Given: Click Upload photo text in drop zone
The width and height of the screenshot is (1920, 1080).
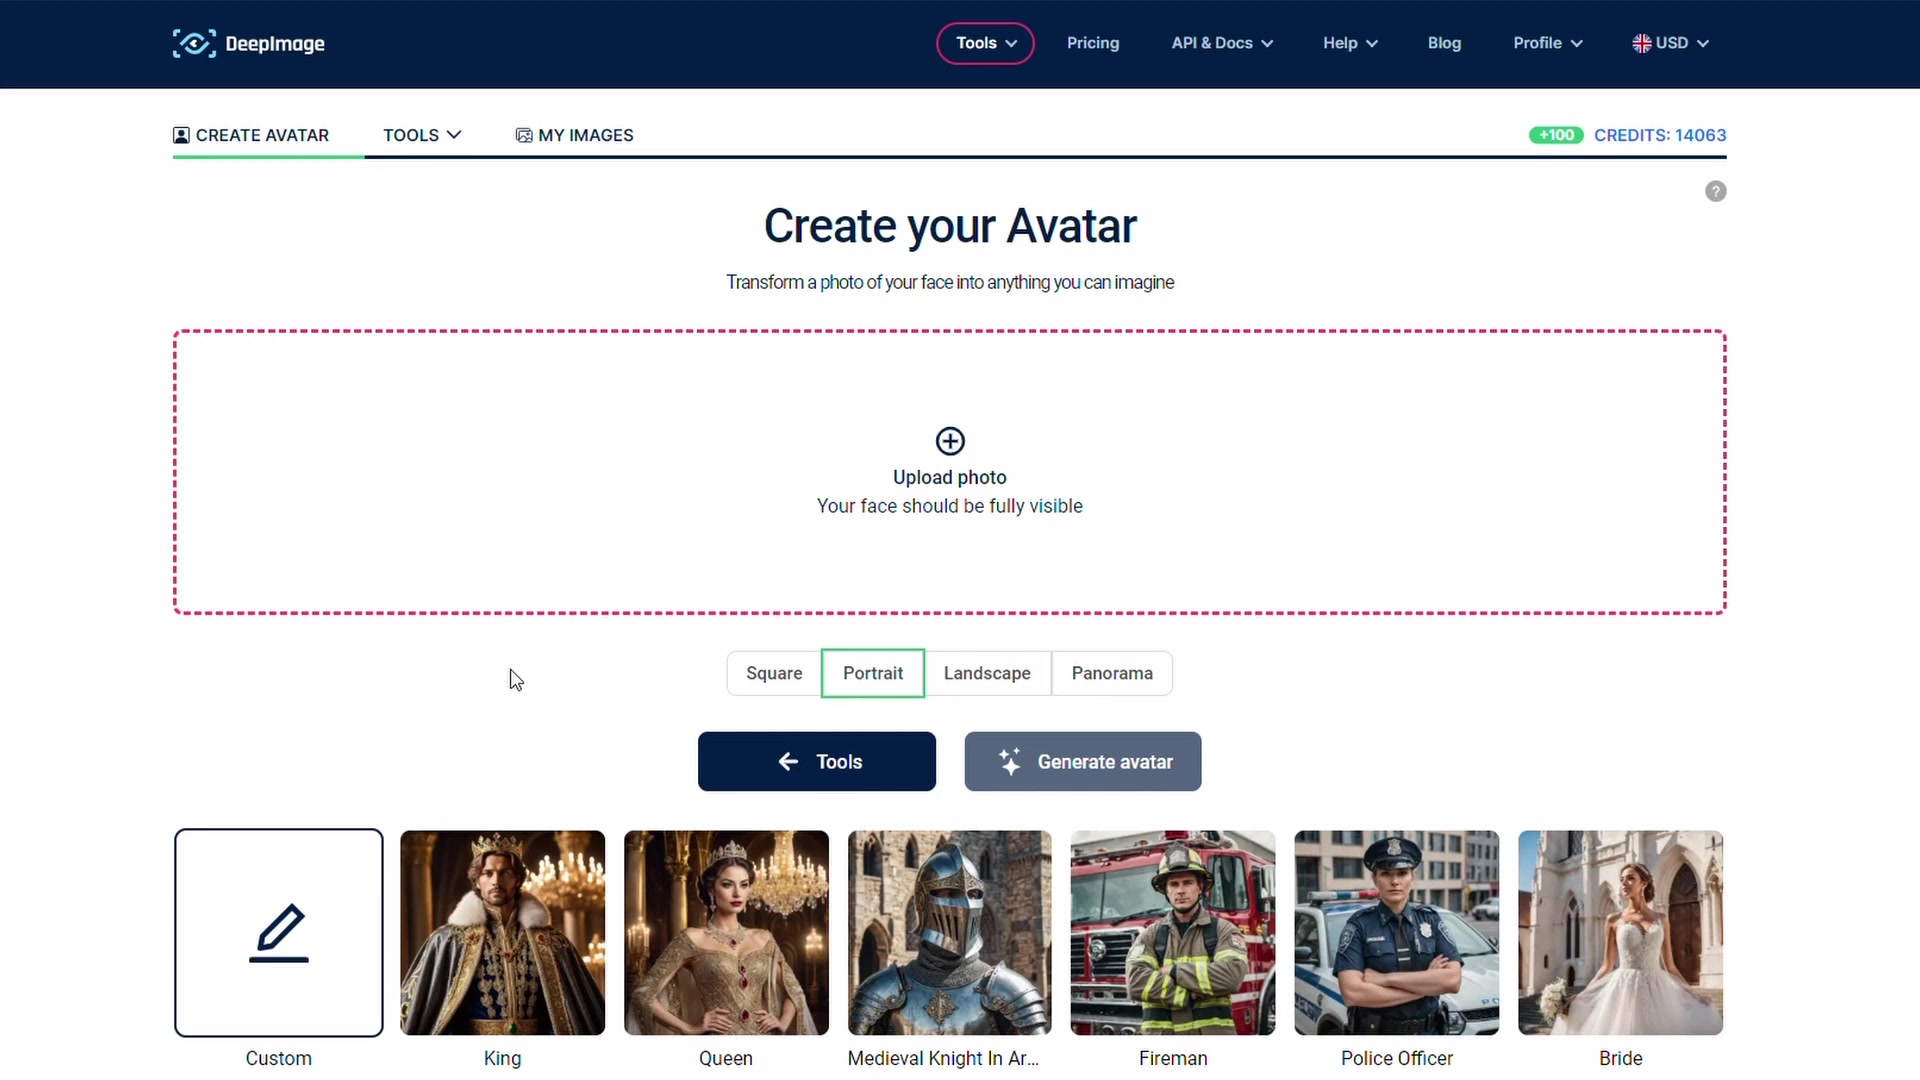Looking at the screenshot, I should click(949, 477).
